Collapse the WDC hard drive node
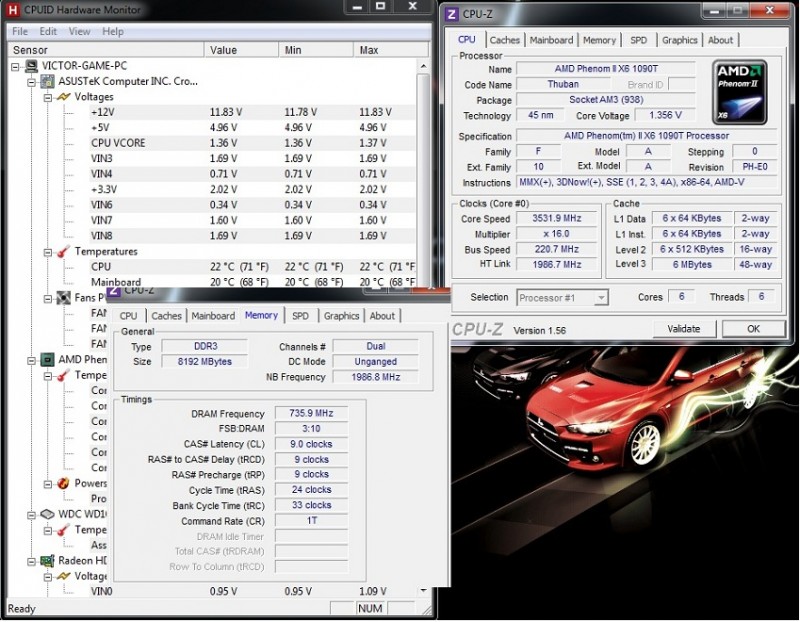The height and width of the screenshot is (622, 800). pos(32,515)
